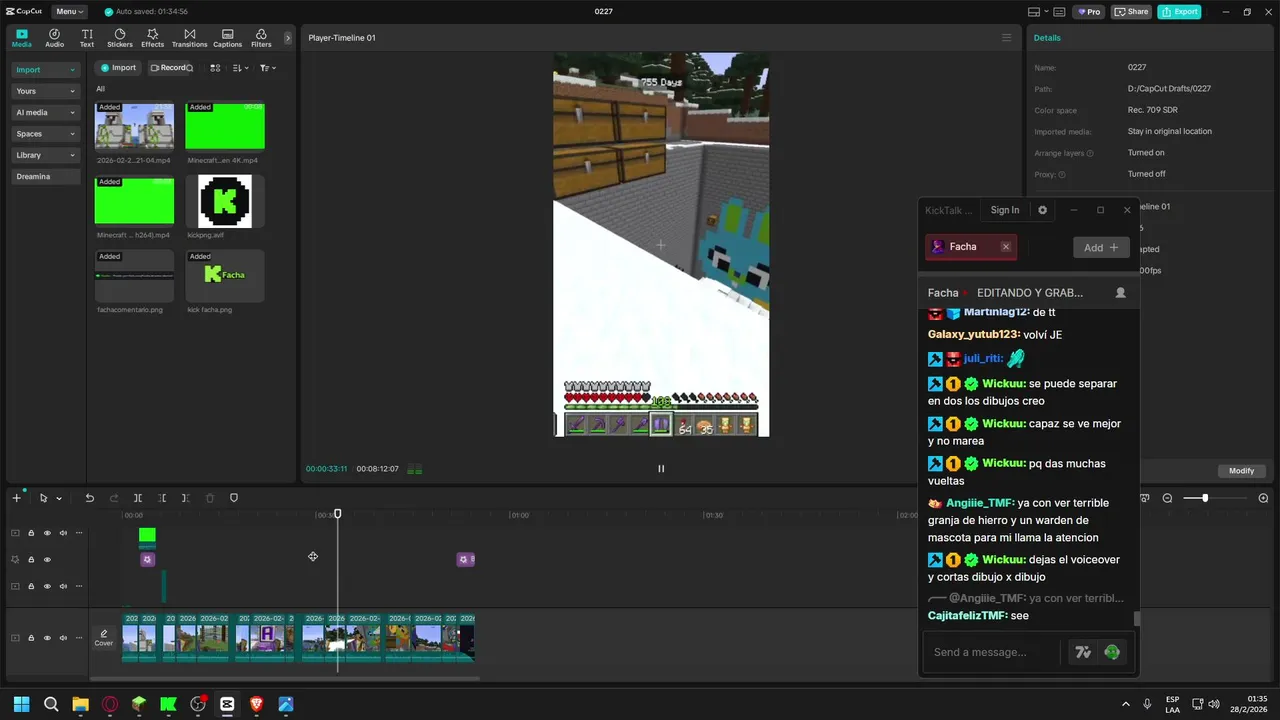Select the pointer selection tool
The width and height of the screenshot is (1280, 720).
tap(43, 498)
